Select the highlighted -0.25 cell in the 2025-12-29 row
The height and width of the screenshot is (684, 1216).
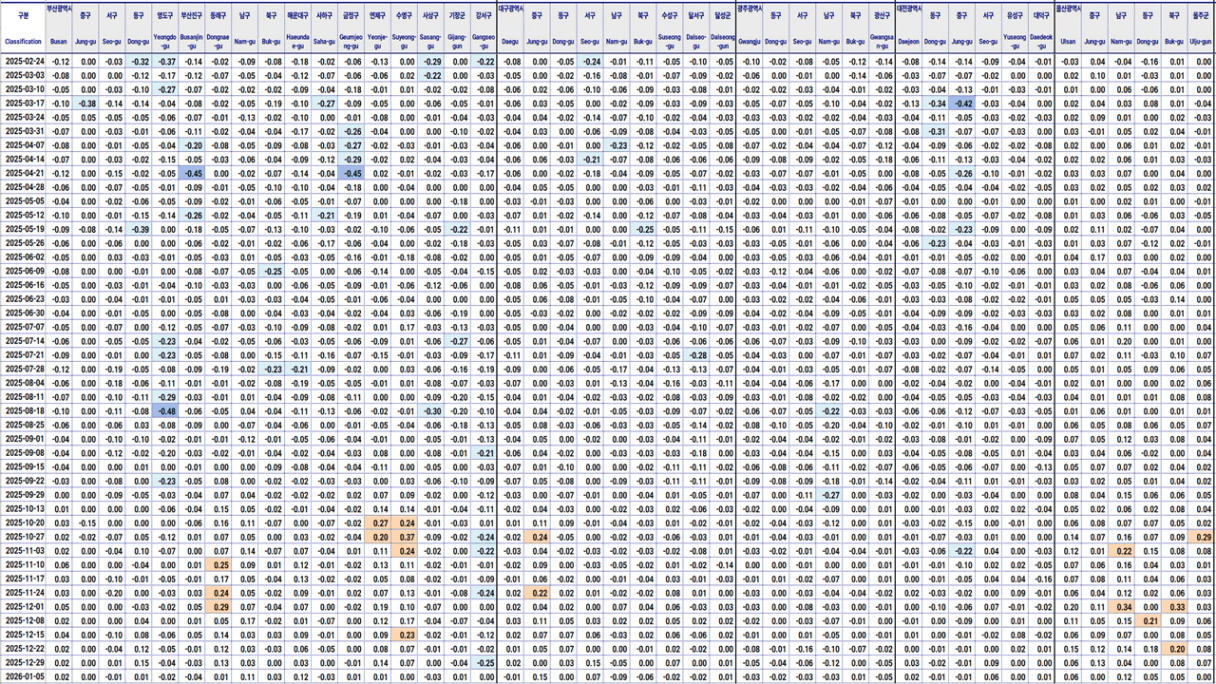[x=484, y=662]
